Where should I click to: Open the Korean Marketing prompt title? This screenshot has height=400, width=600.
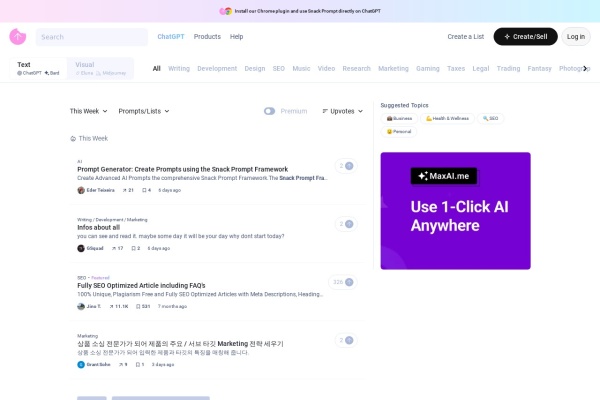click(180, 344)
